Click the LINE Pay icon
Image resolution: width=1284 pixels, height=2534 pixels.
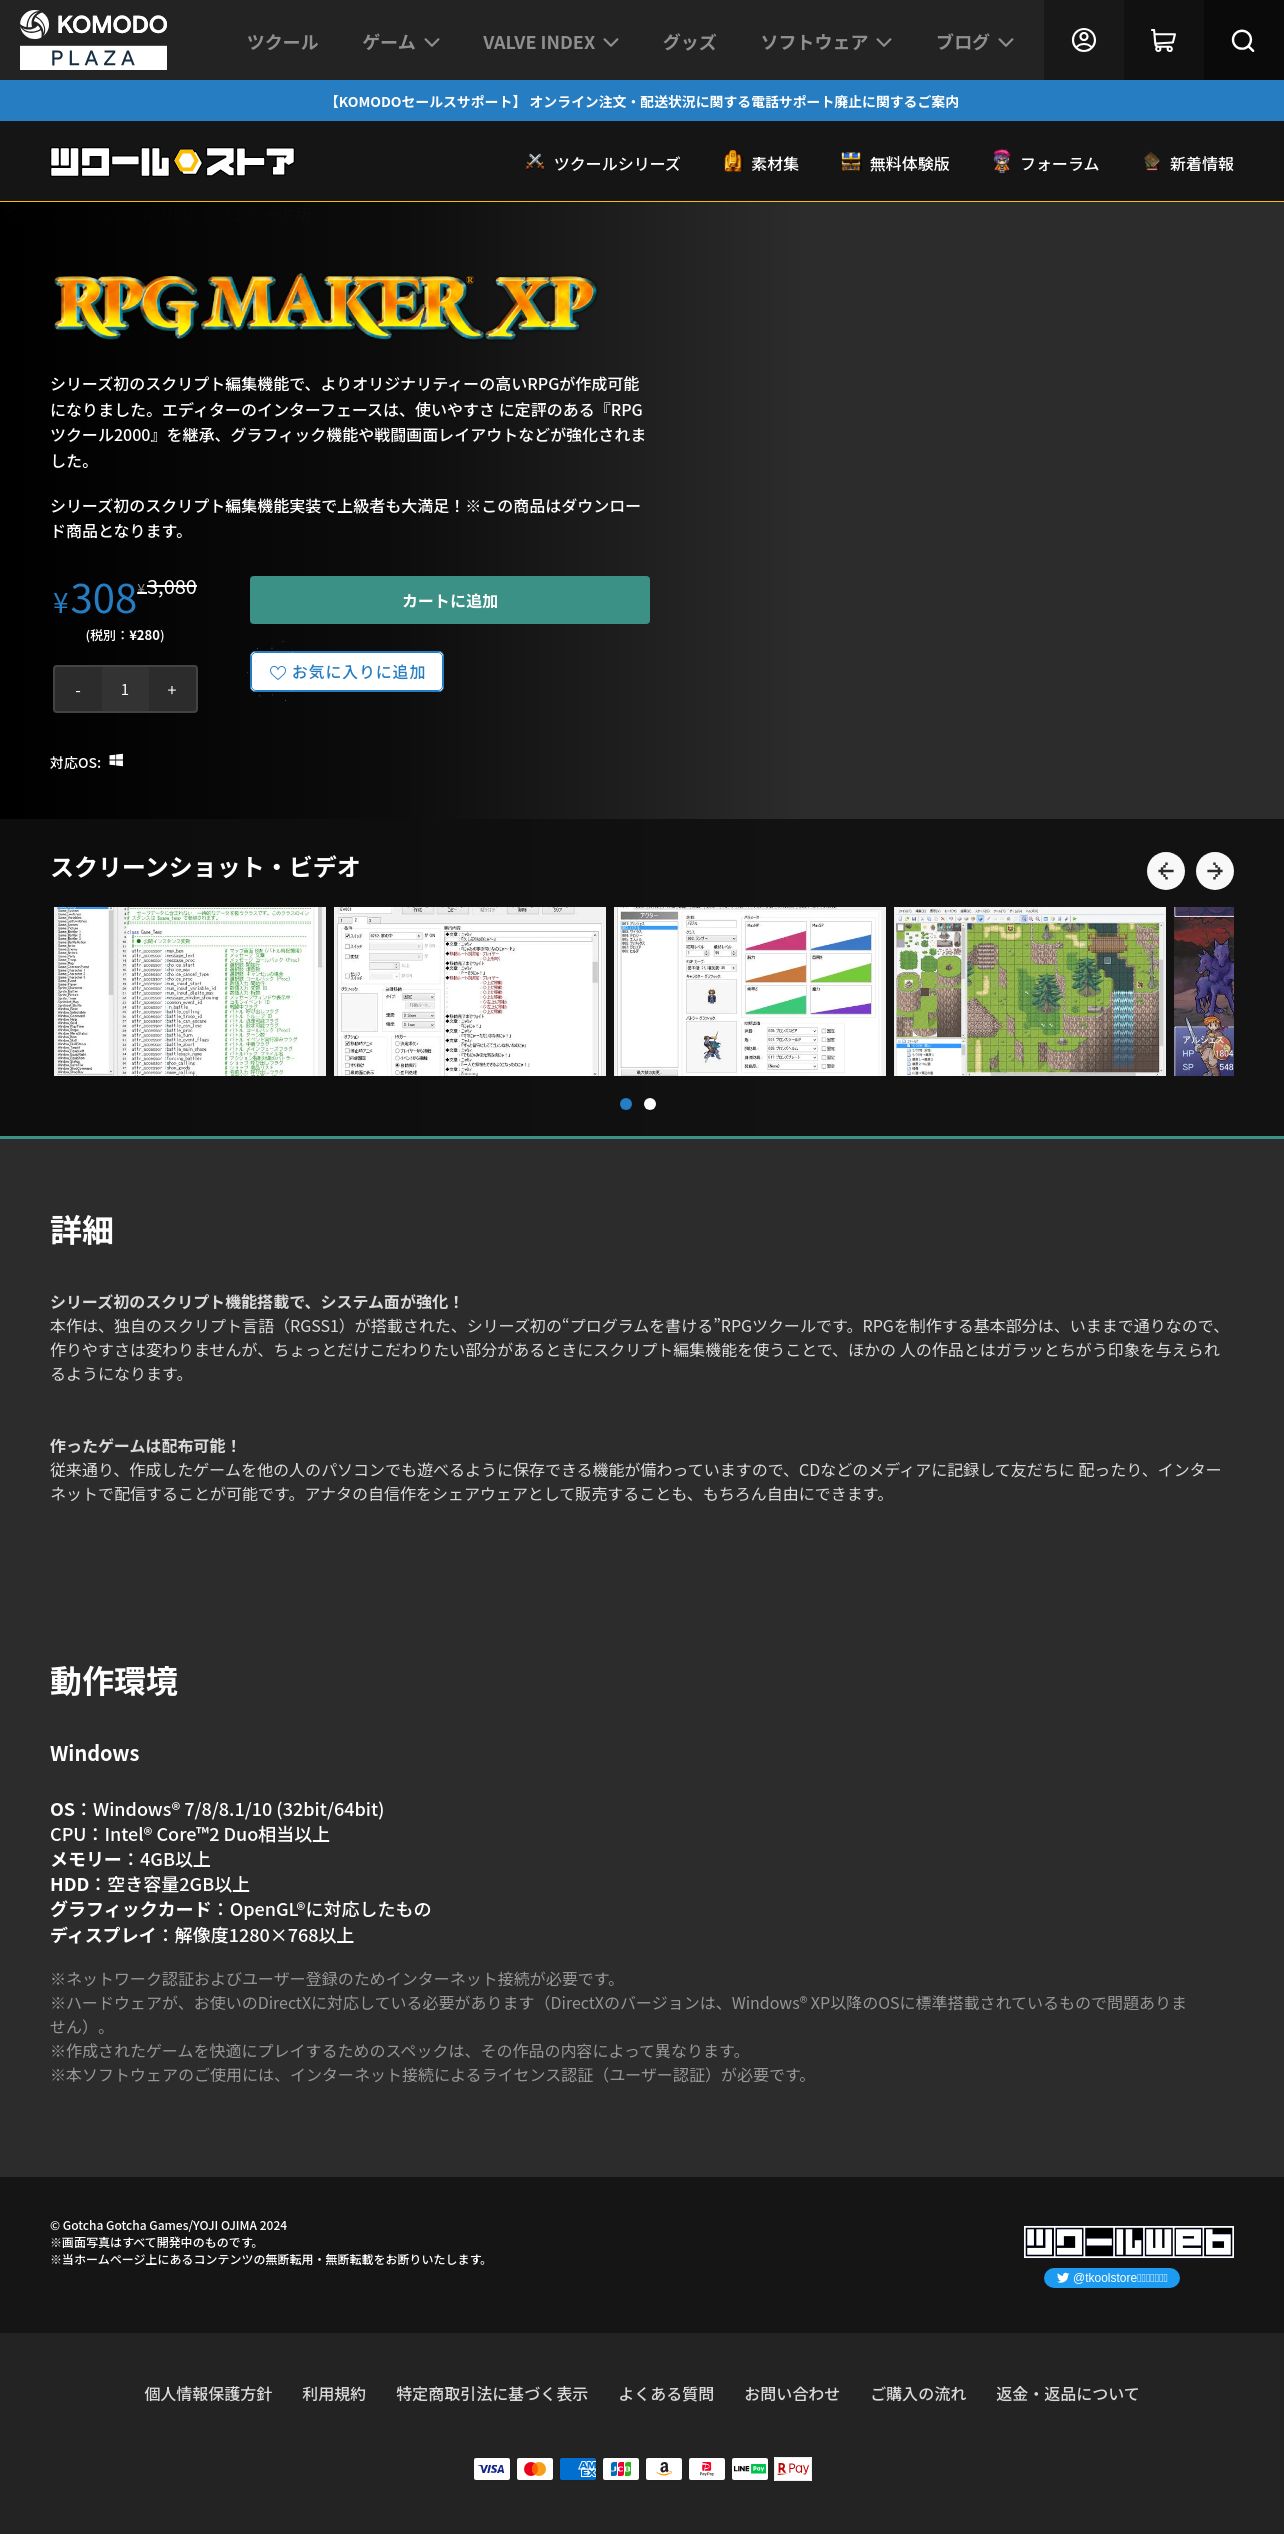750,2469
